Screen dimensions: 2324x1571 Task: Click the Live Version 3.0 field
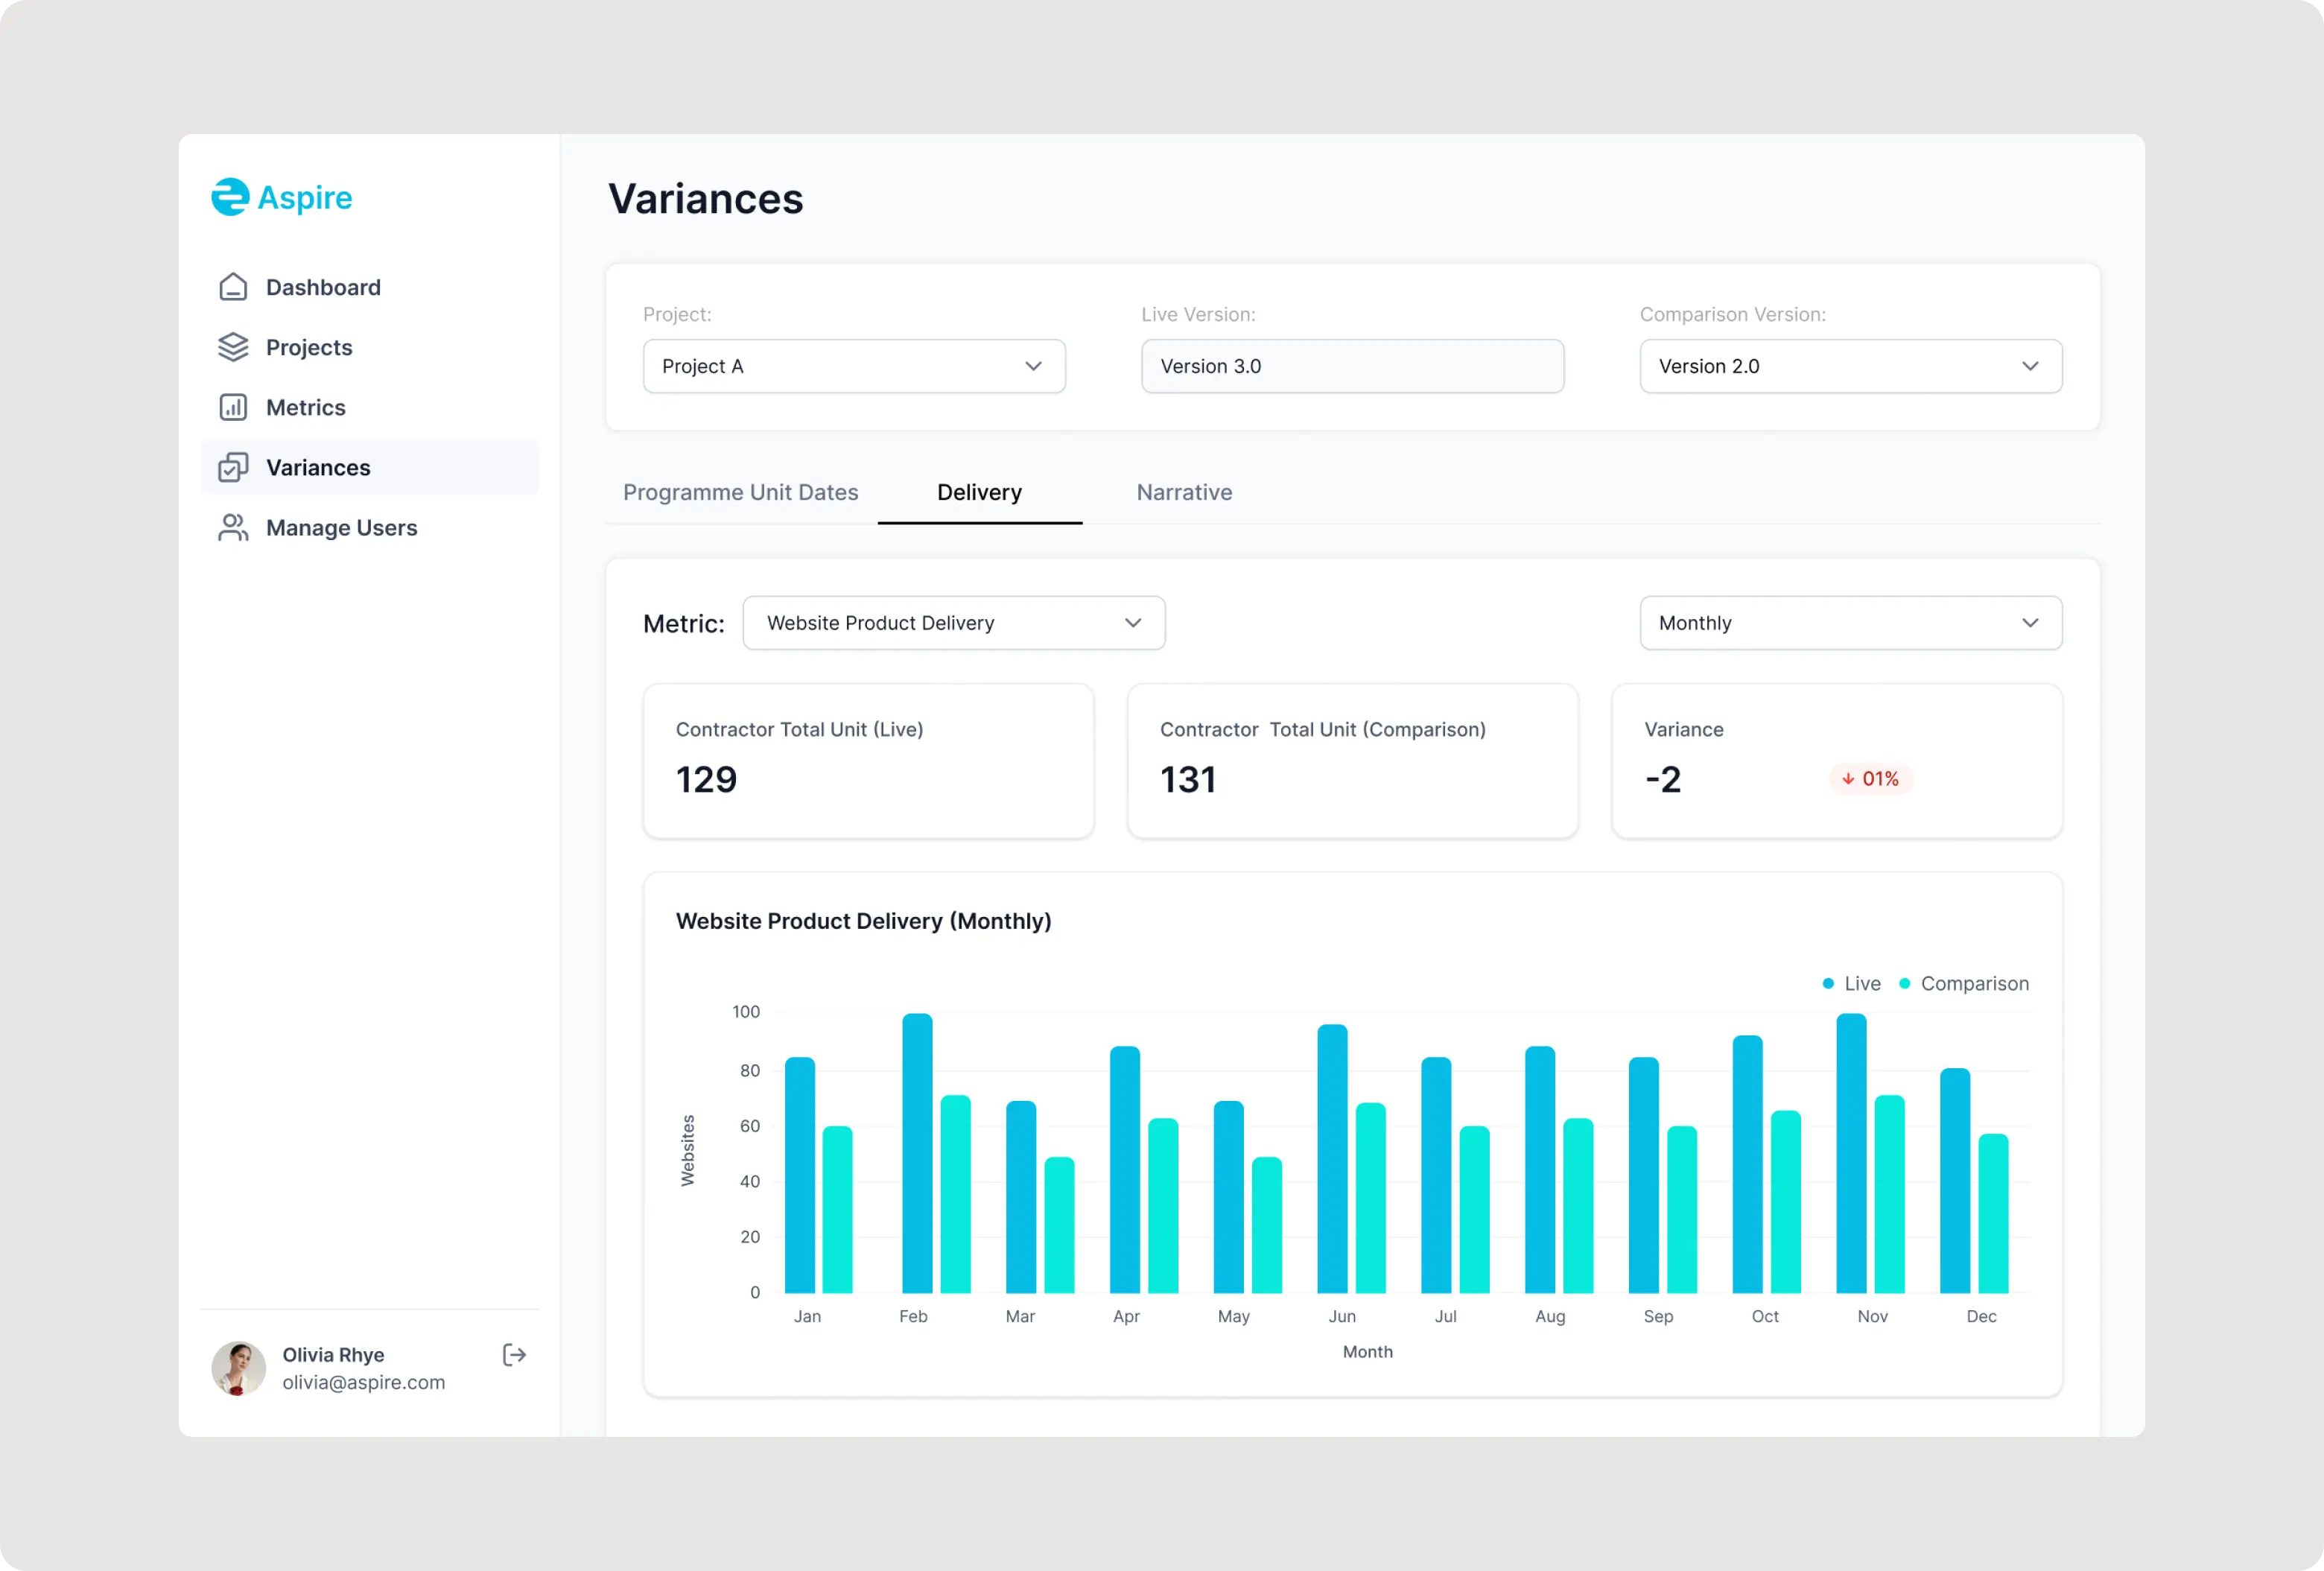(1352, 366)
